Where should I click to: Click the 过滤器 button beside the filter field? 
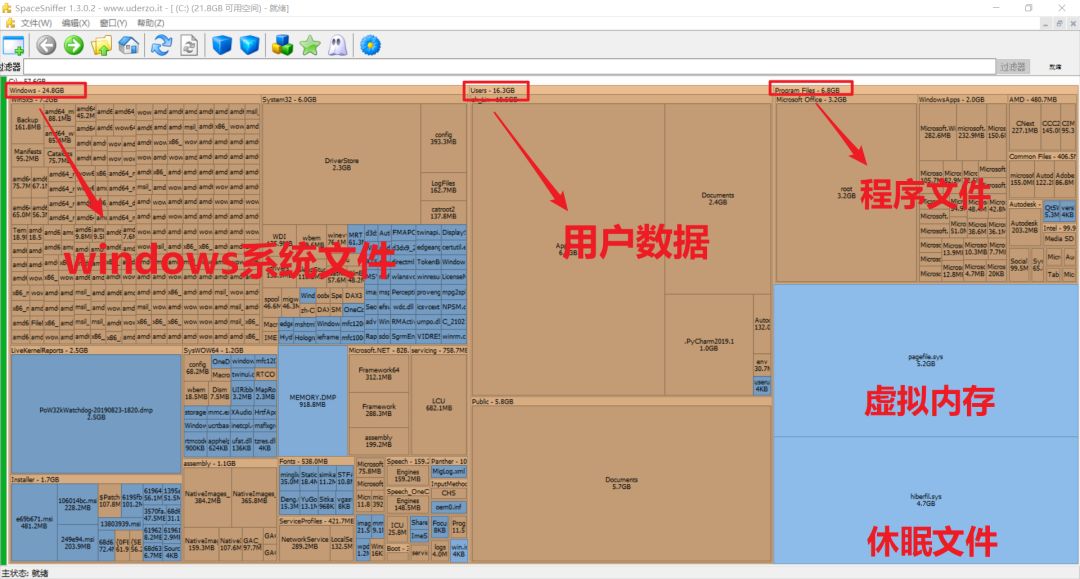coord(1012,67)
